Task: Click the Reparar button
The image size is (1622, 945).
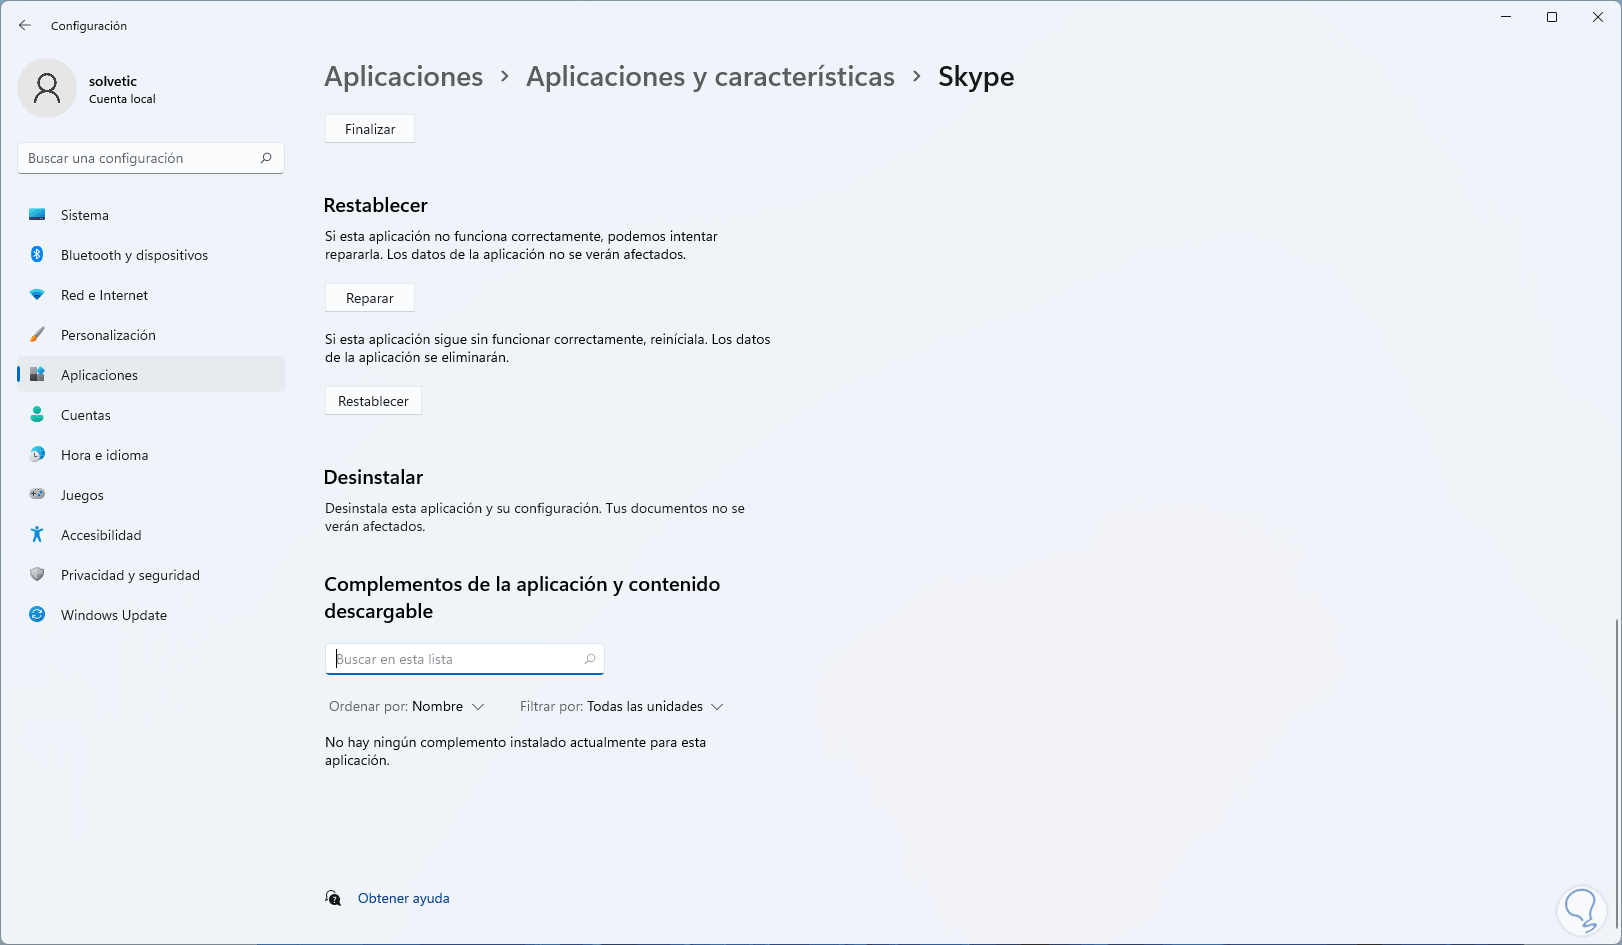Action: point(370,298)
